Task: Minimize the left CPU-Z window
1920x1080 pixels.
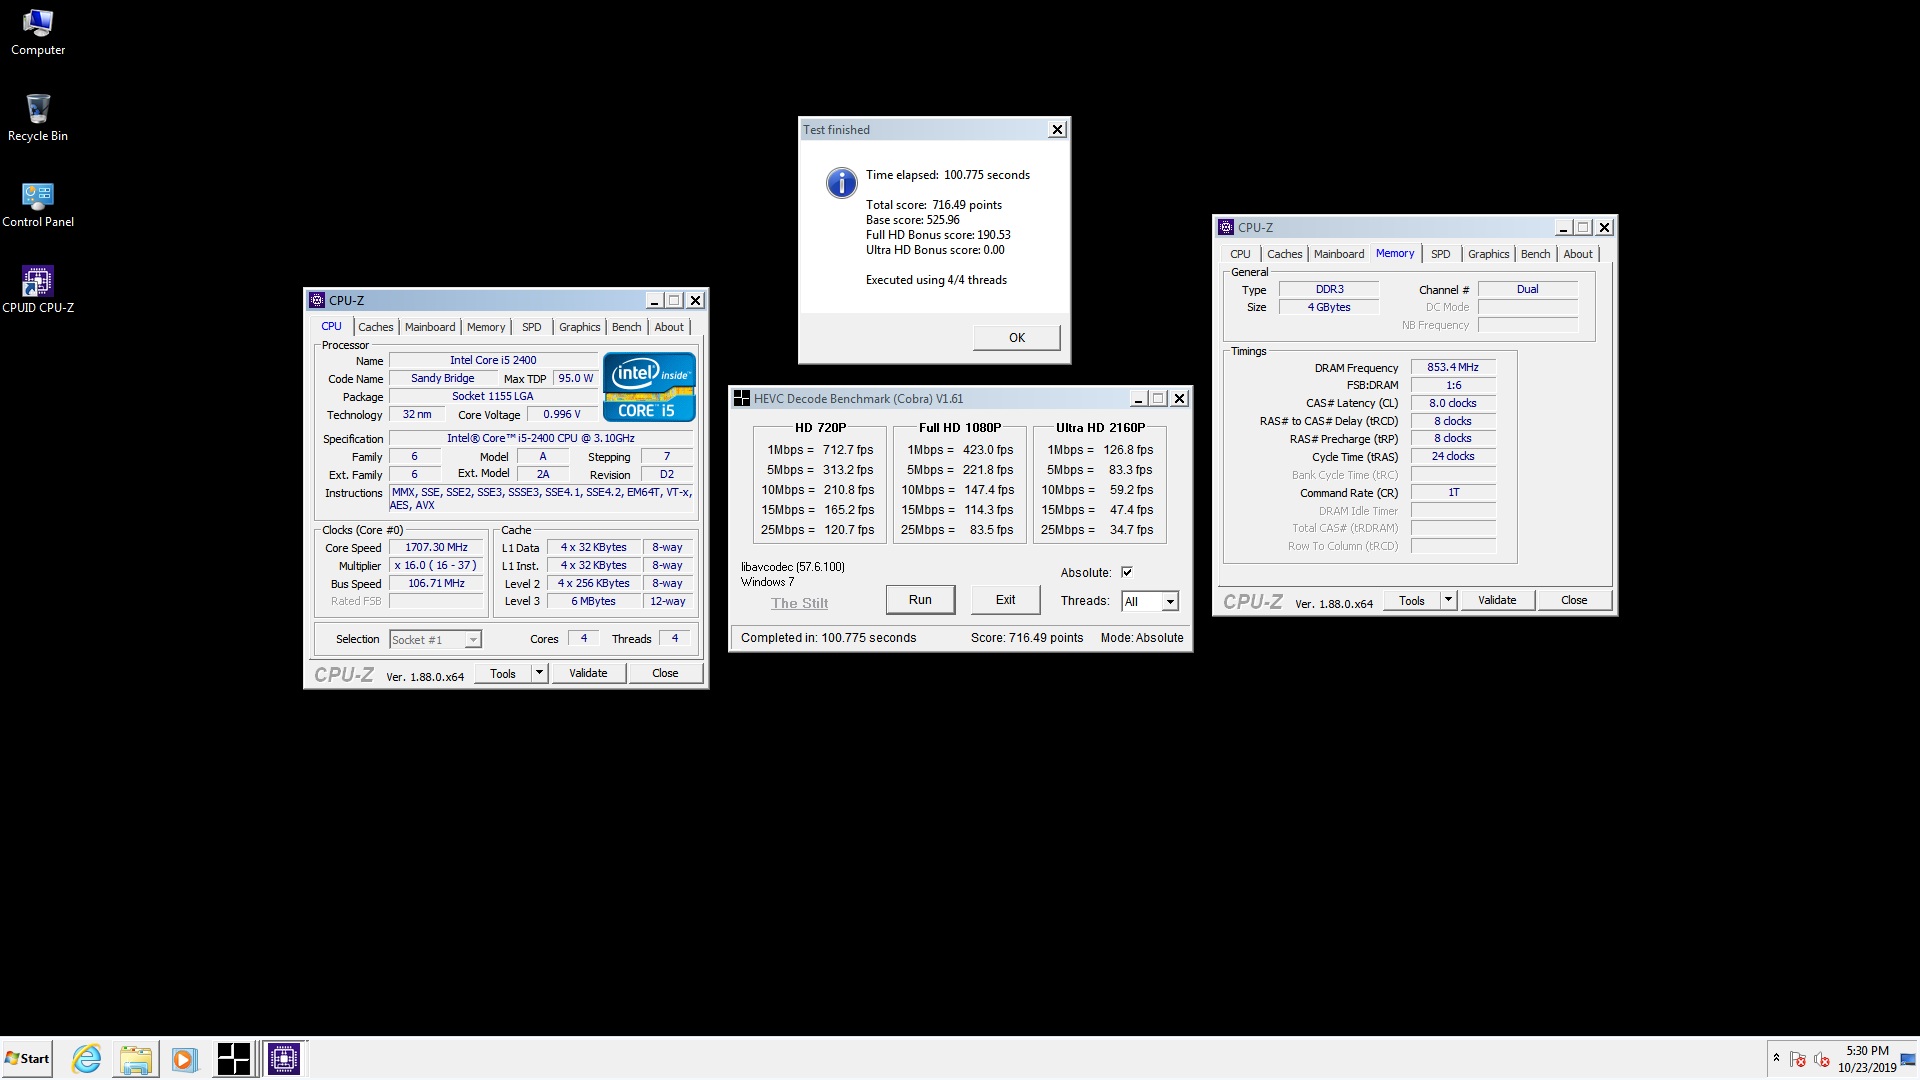Action: point(654,300)
